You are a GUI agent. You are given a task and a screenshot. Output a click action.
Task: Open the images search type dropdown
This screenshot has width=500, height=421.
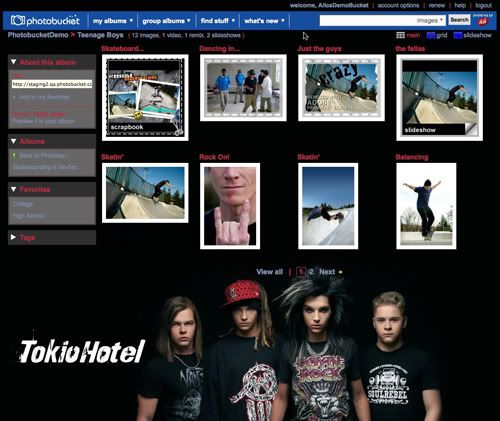430,20
